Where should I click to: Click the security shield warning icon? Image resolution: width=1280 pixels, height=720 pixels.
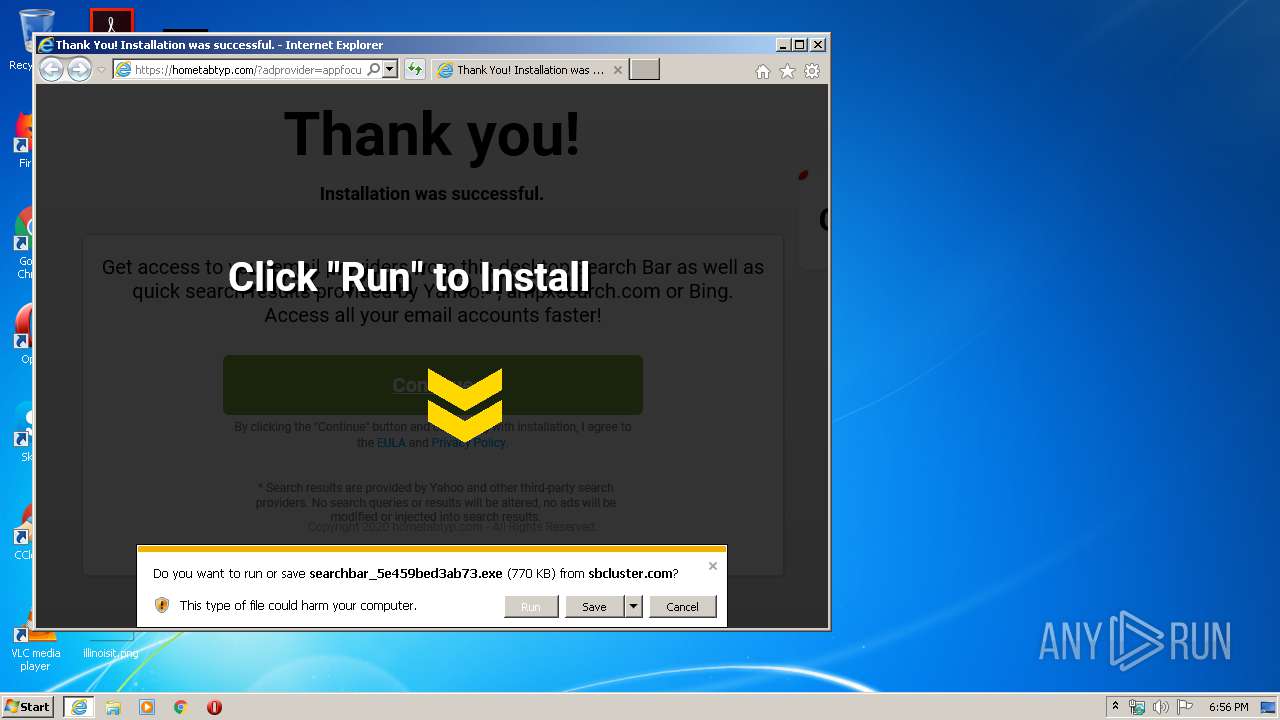click(x=162, y=605)
